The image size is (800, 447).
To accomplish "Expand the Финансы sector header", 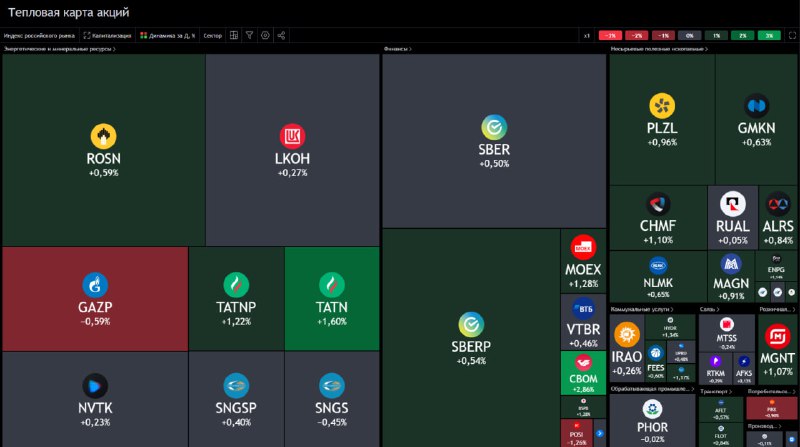I will coord(397,49).
